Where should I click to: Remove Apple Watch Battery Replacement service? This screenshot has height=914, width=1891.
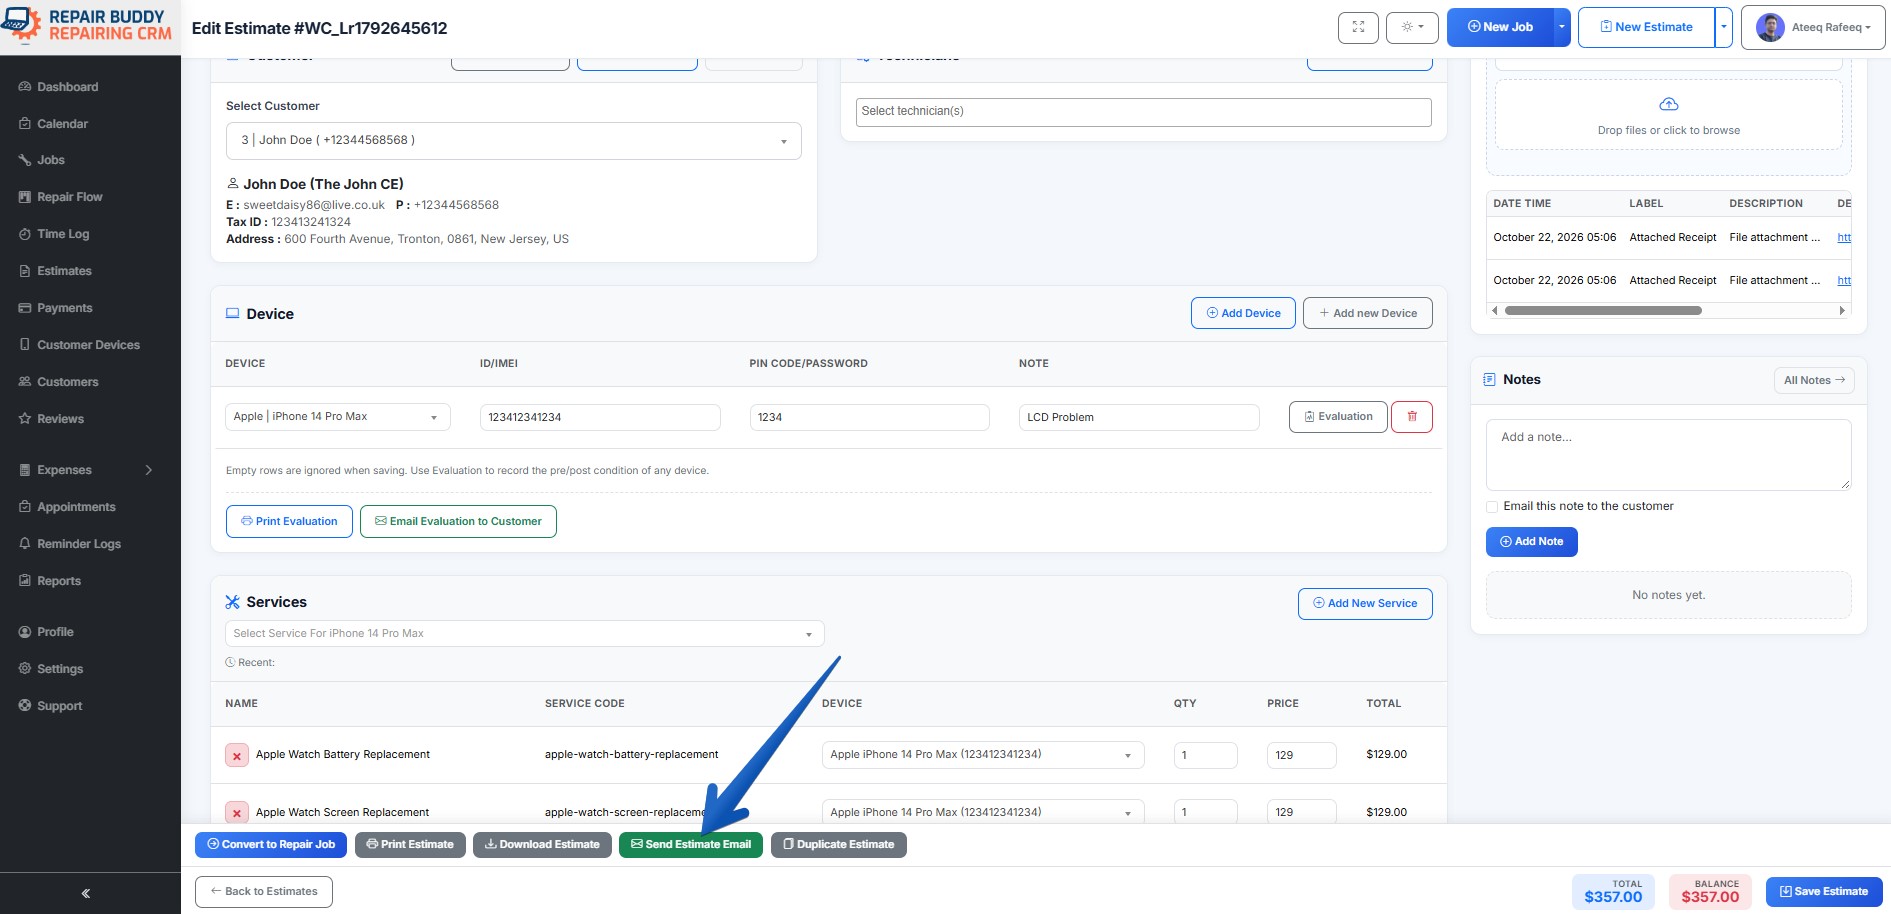[x=237, y=756]
